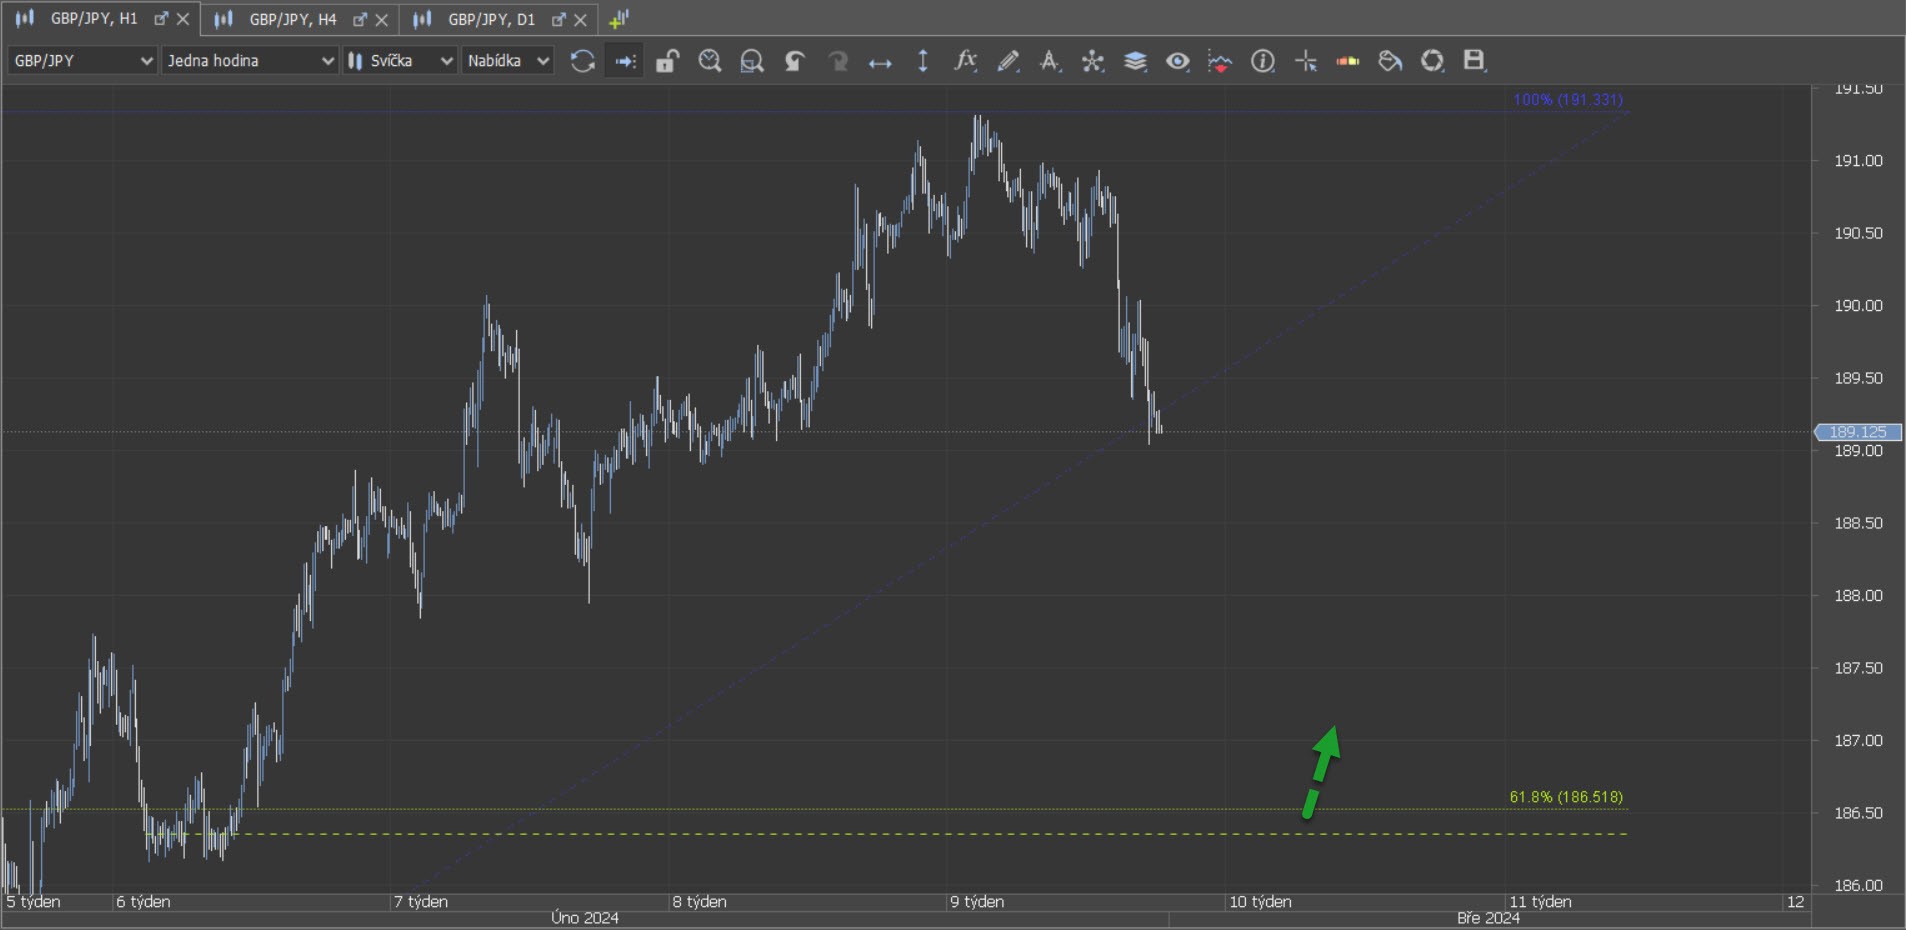Screen dimensions: 1906x930
Task: Click the floppy disk save icon
Action: [1475, 61]
